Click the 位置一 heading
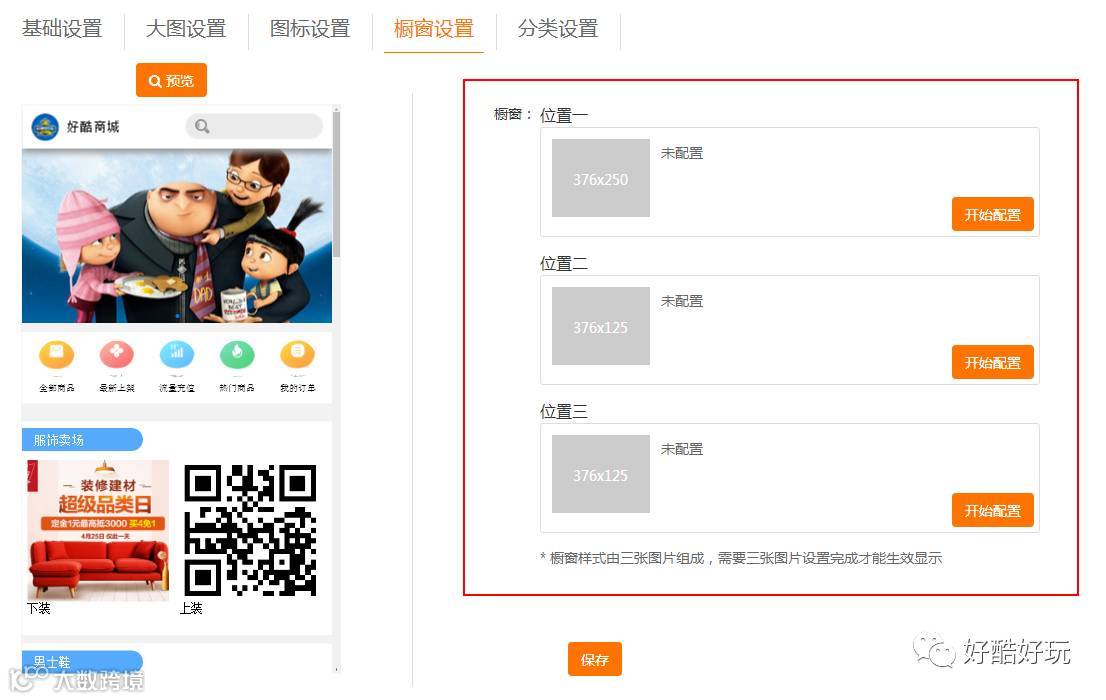Image resolution: width=1106 pixels, height=700 pixels. point(564,116)
